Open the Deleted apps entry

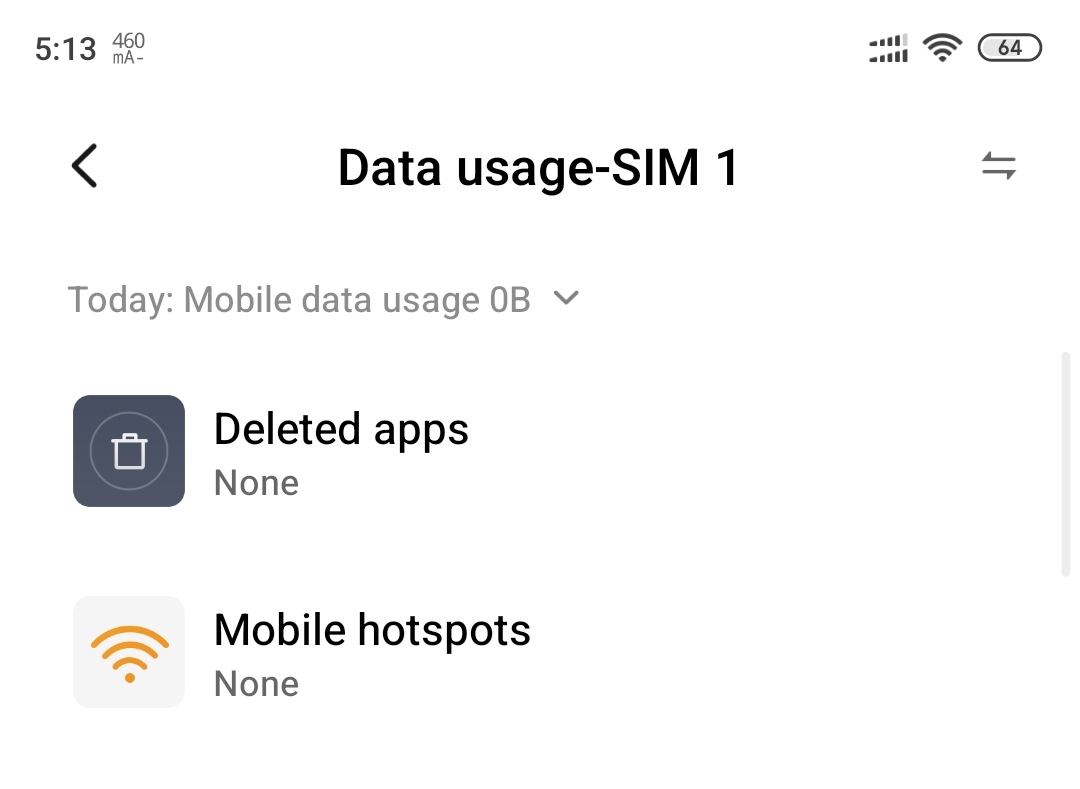pyautogui.click(x=540, y=451)
